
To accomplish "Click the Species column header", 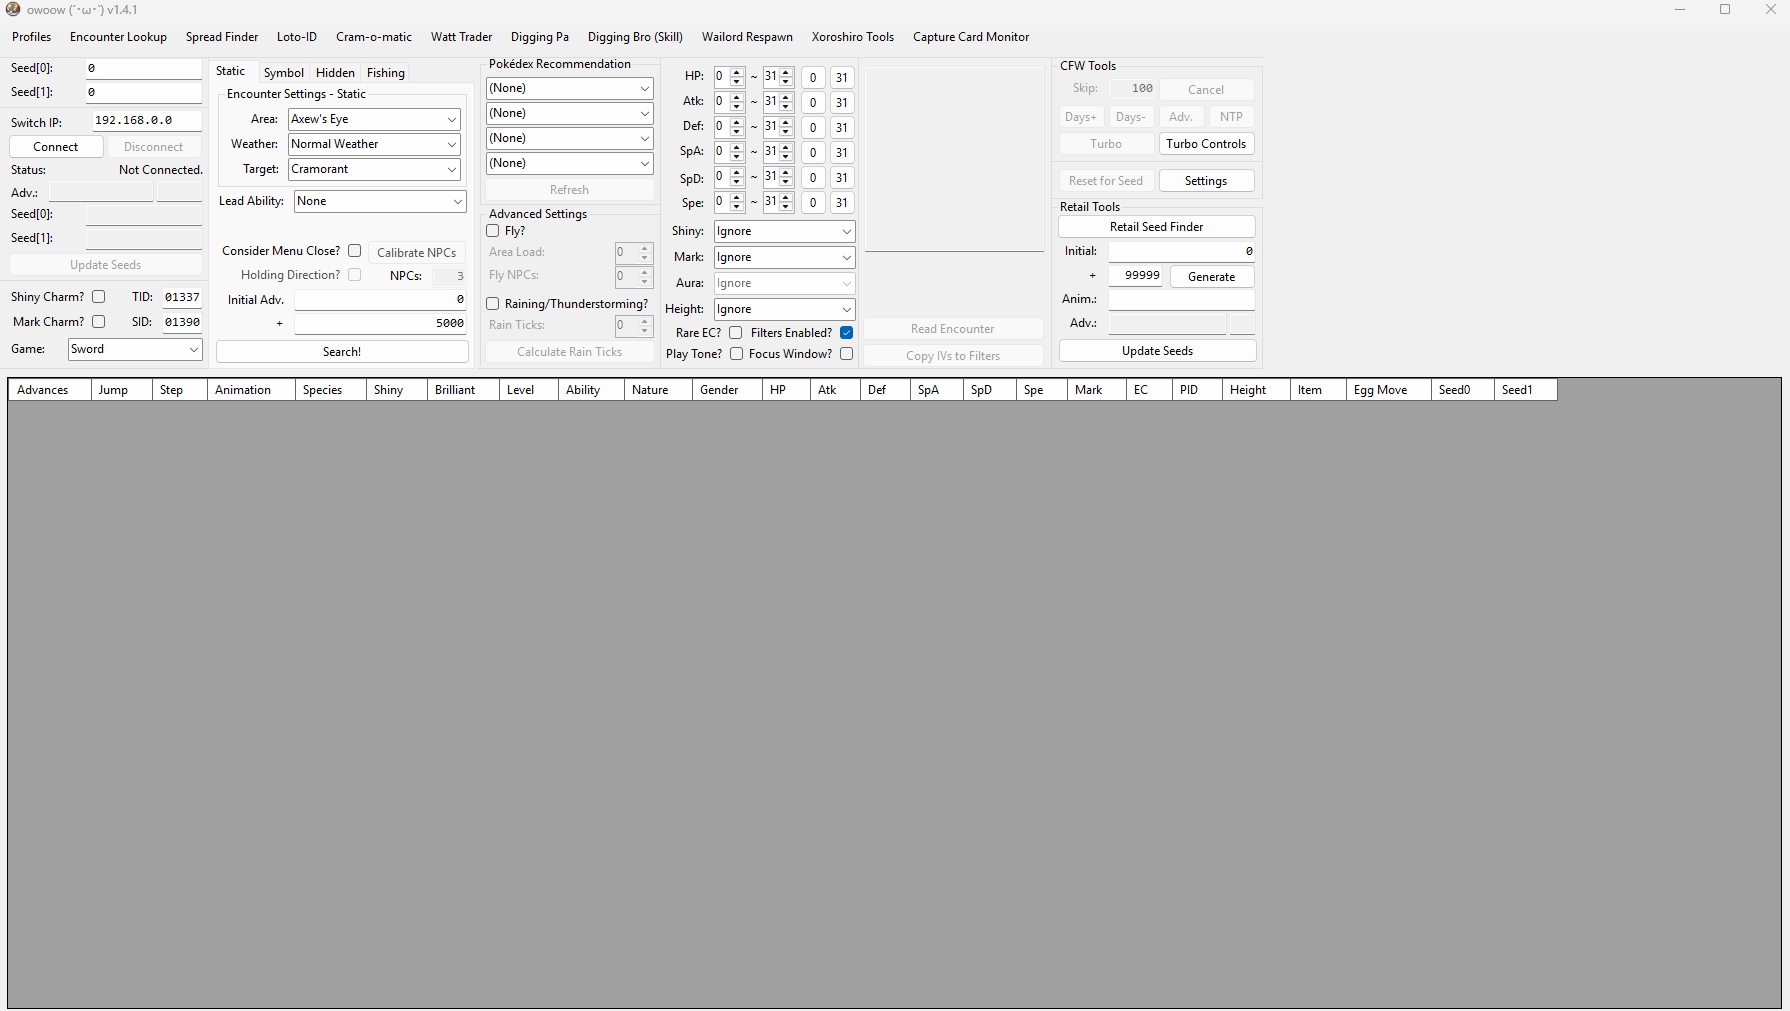I will (x=330, y=390).
